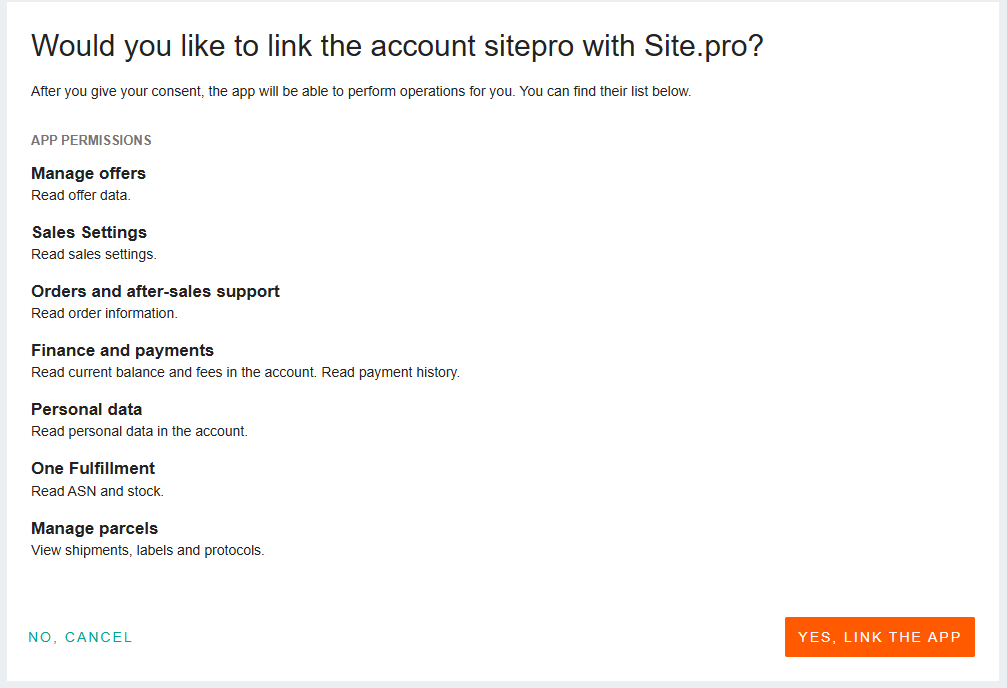Viewport: 1007px width, 688px height.
Task: Click the 'Orders and after-sales support' heading
Action: [155, 291]
